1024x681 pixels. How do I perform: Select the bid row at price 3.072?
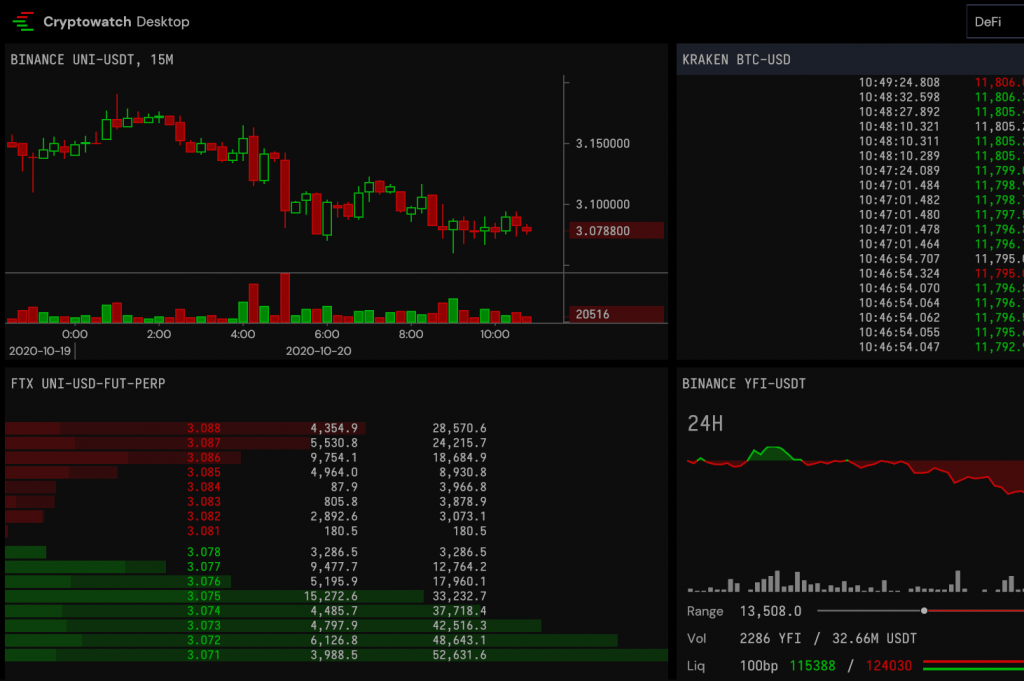pos(336,640)
